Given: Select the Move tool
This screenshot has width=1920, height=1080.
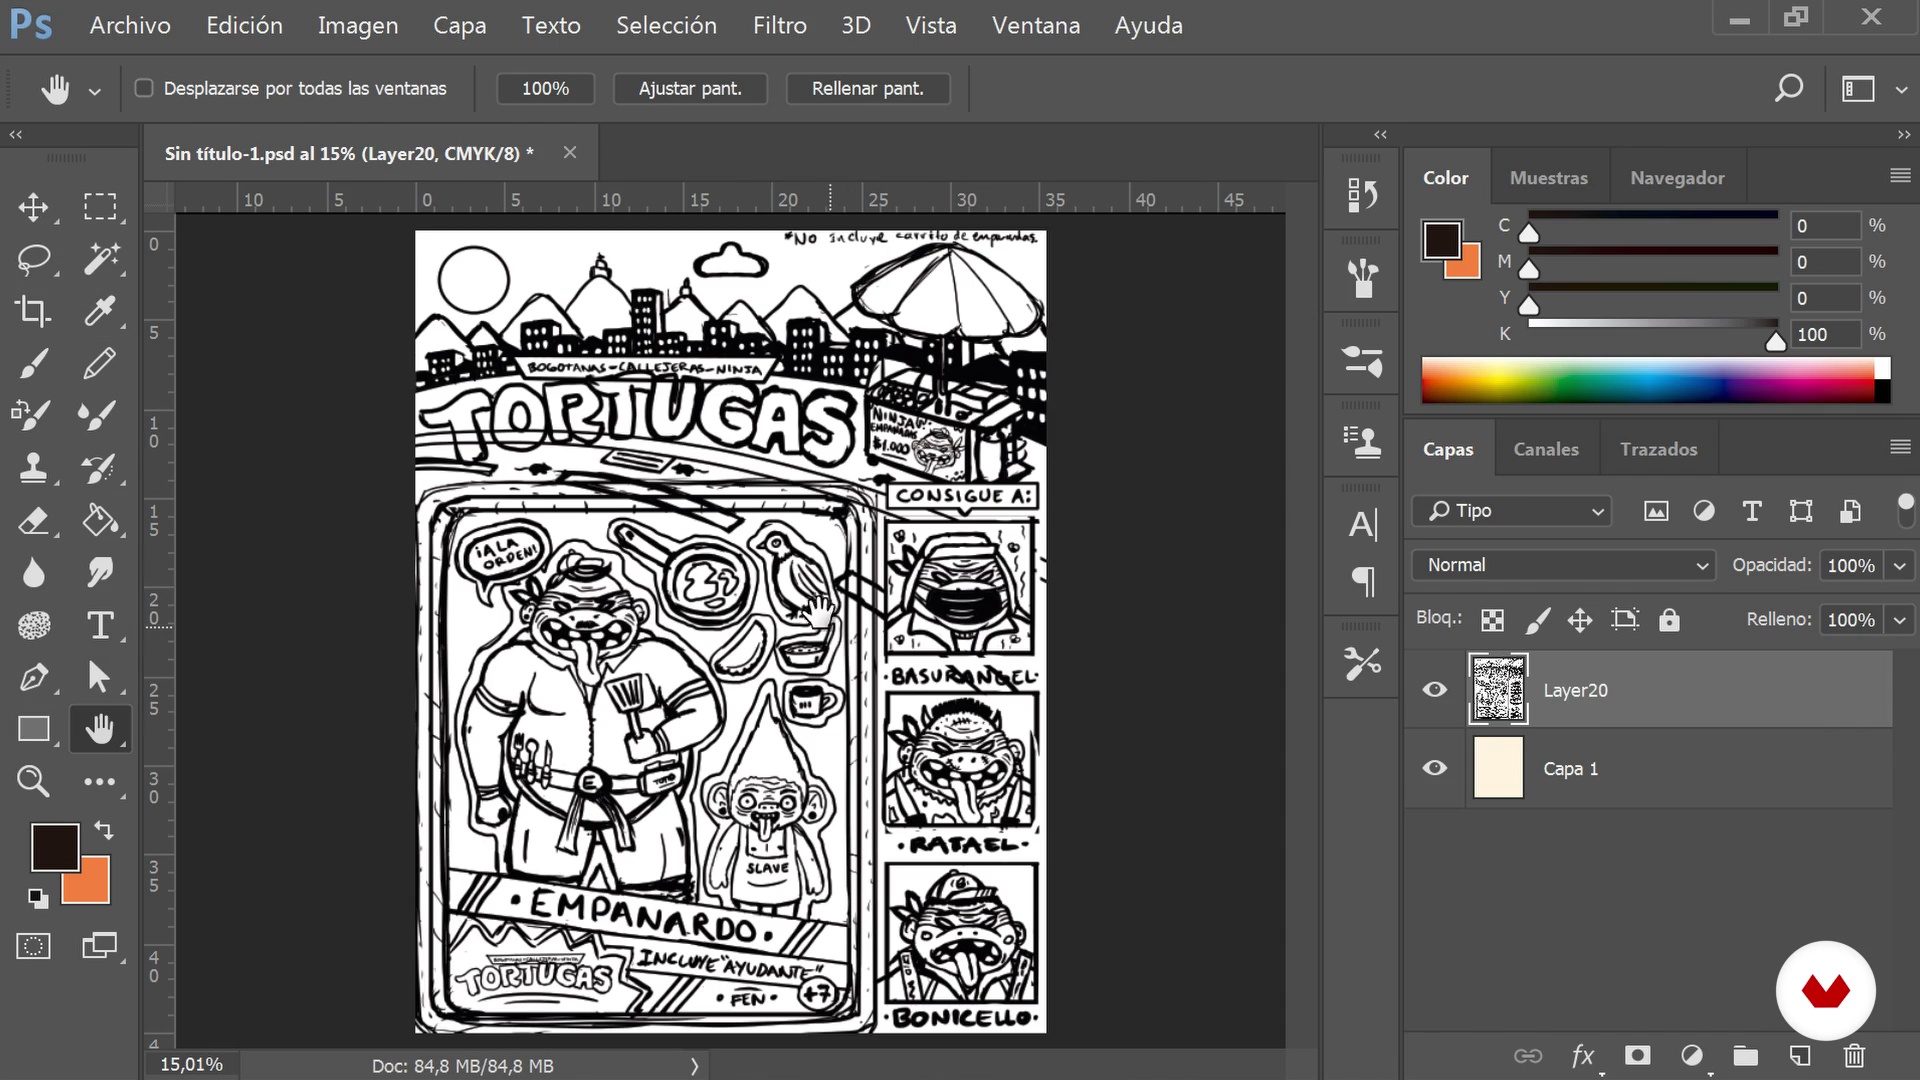Looking at the screenshot, I should pos(33,207).
